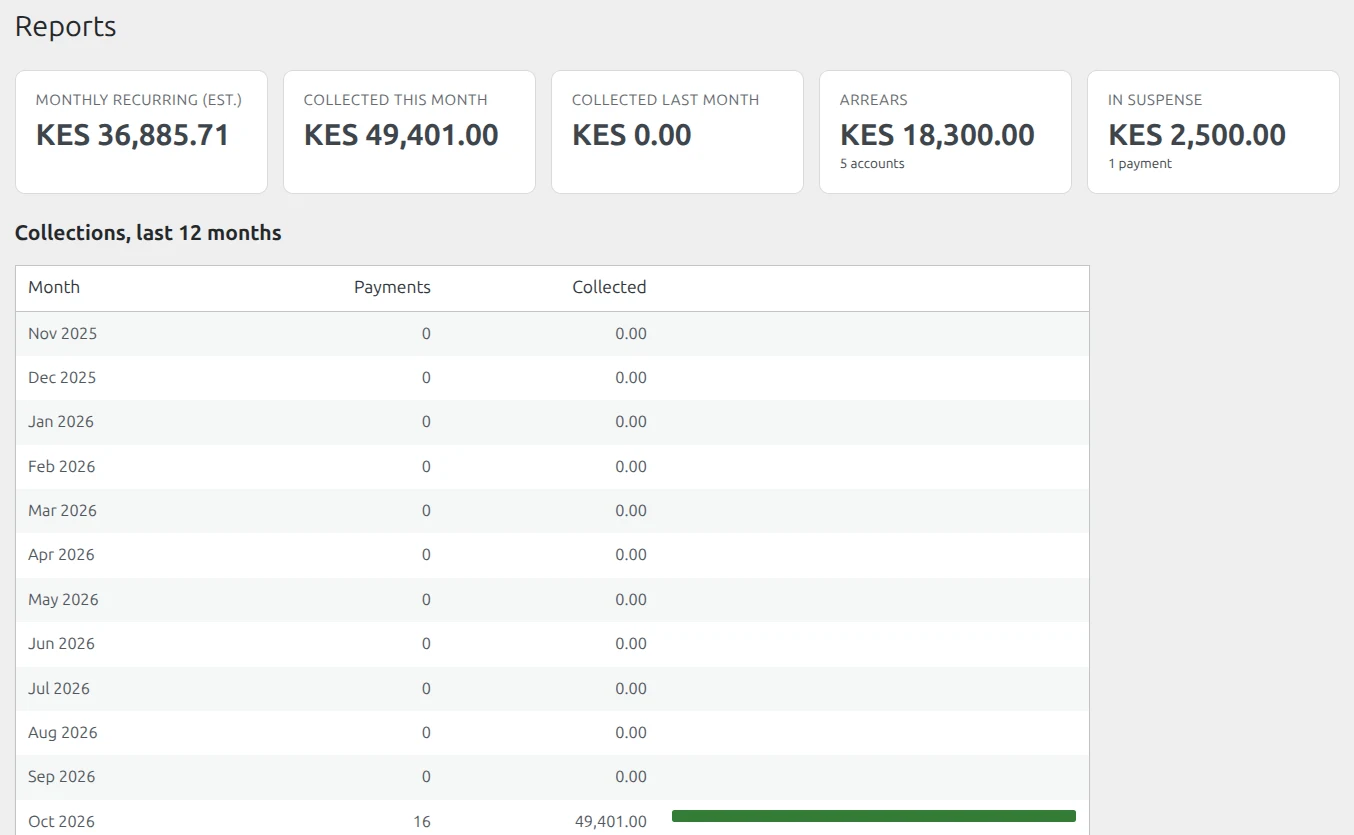Image resolution: width=1354 pixels, height=835 pixels.
Task: Click the '1 payment' text under In Suspense
Action: [x=1140, y=164]
